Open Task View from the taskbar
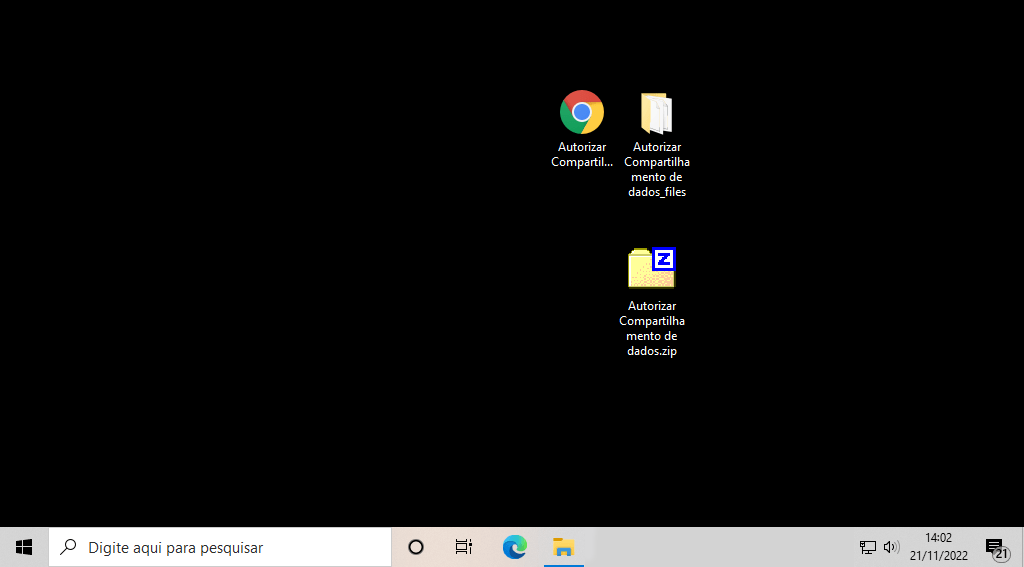Image resolution: width=1024 pixels, height=567 pixels. [464, 547]
